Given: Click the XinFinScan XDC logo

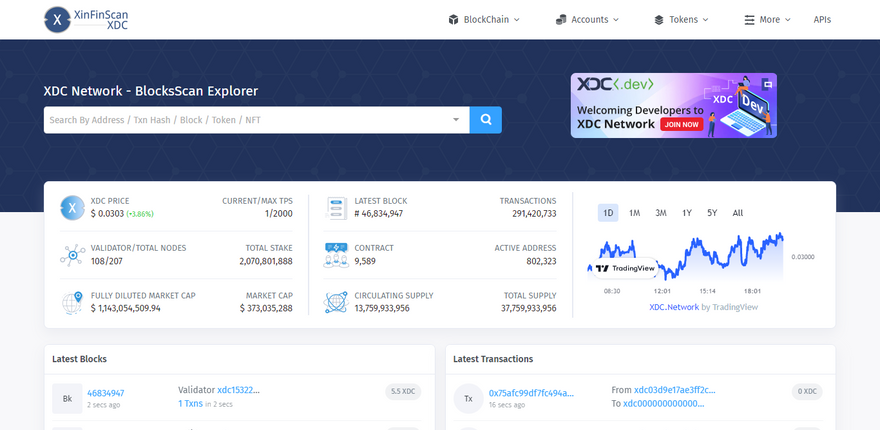Looking at the screenshot, I should pos(86,19).
